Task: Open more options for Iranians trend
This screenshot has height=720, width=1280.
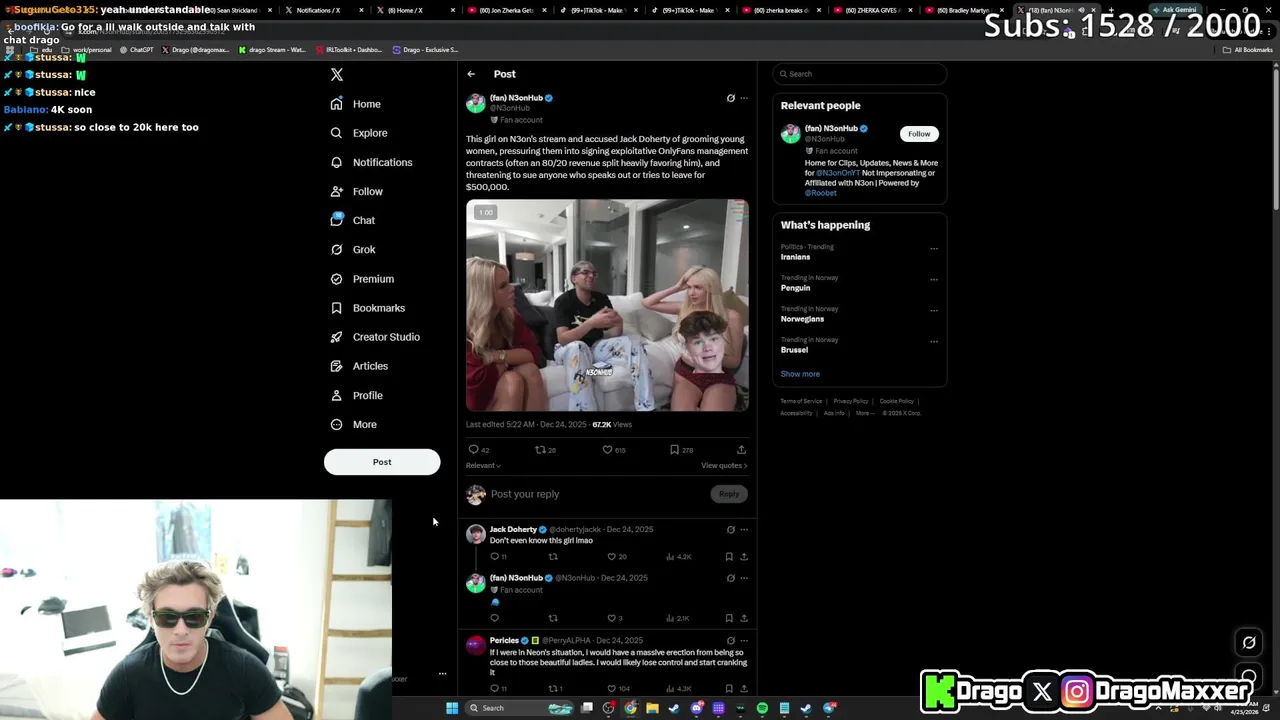Action: tap(934, 248)
